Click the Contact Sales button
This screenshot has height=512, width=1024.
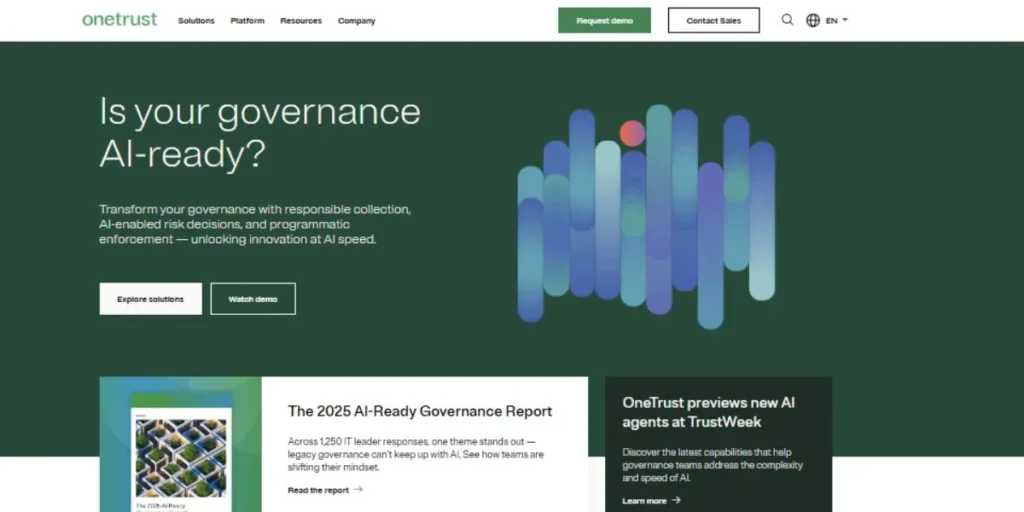tap(713, 21)
